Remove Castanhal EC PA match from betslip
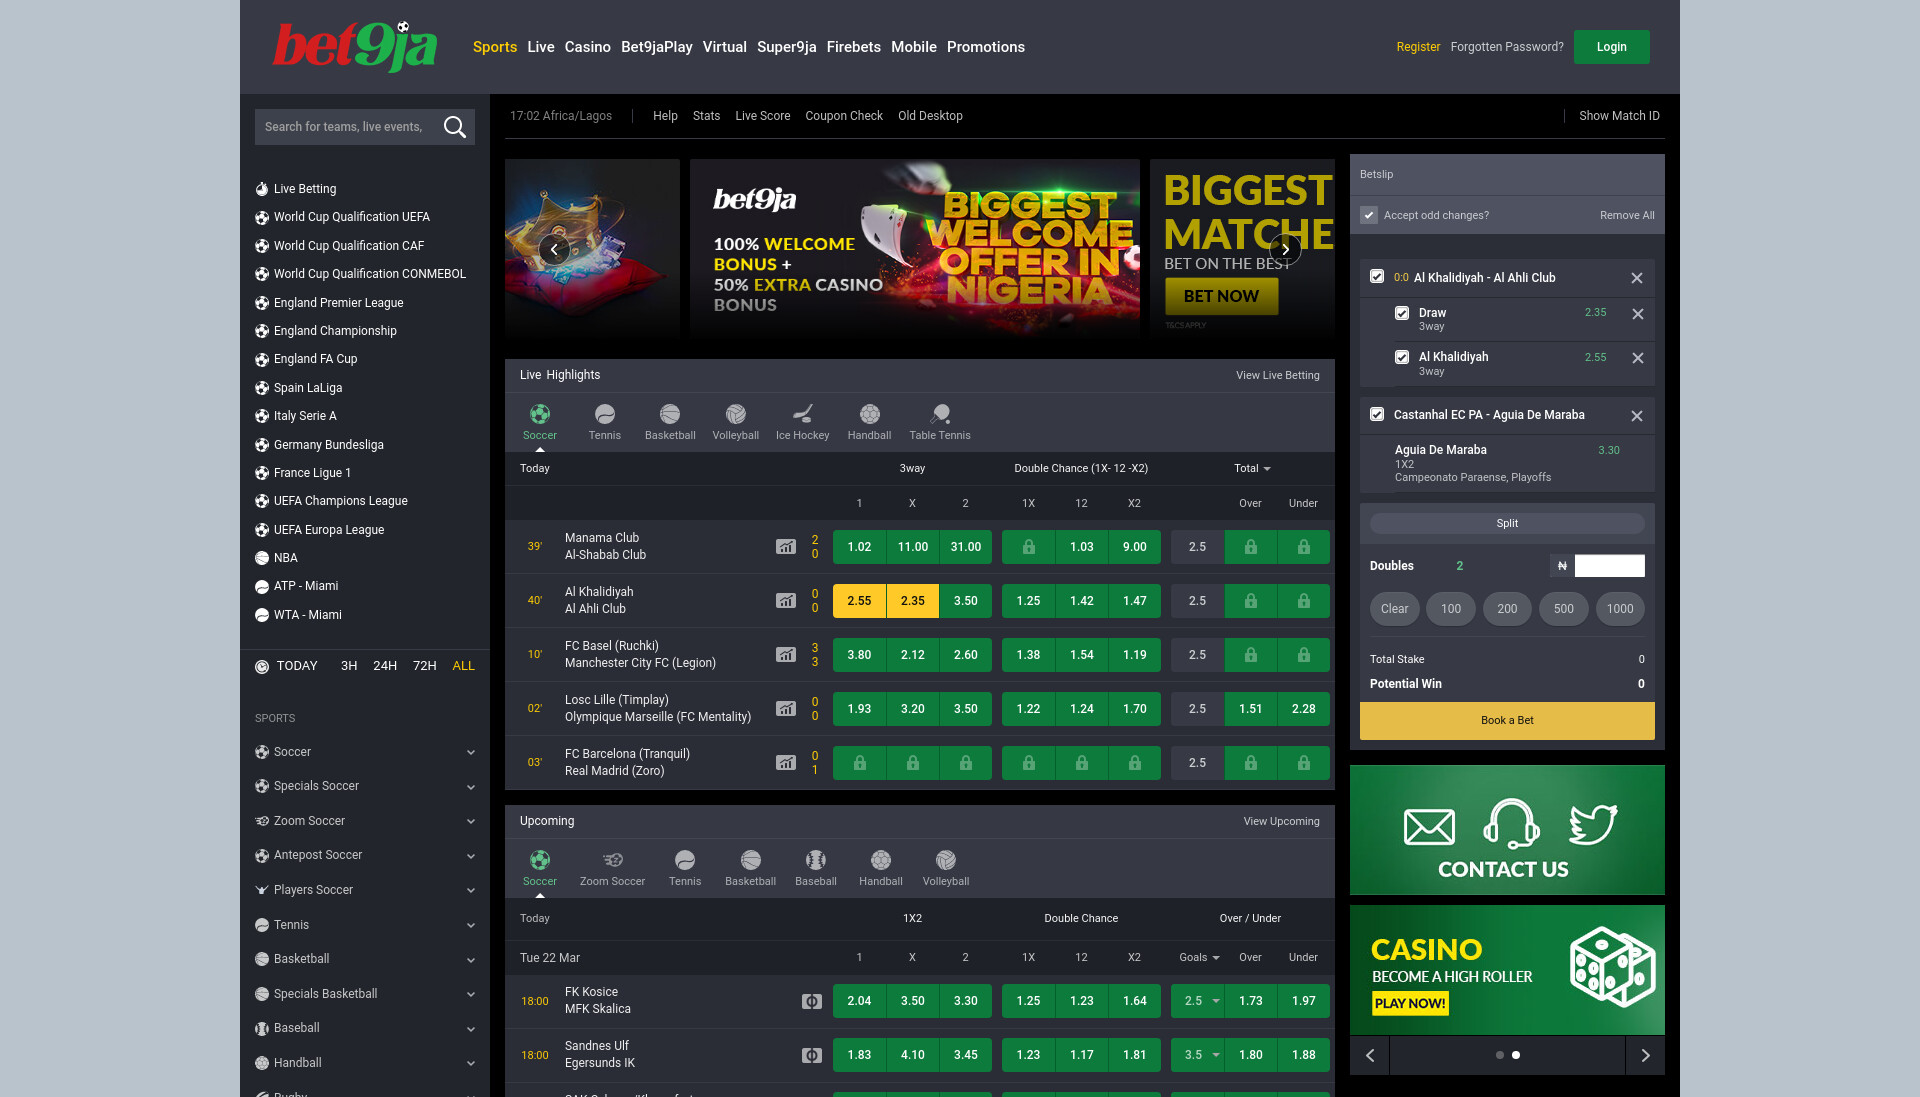1920x1097 pixels. [1637, 416]
